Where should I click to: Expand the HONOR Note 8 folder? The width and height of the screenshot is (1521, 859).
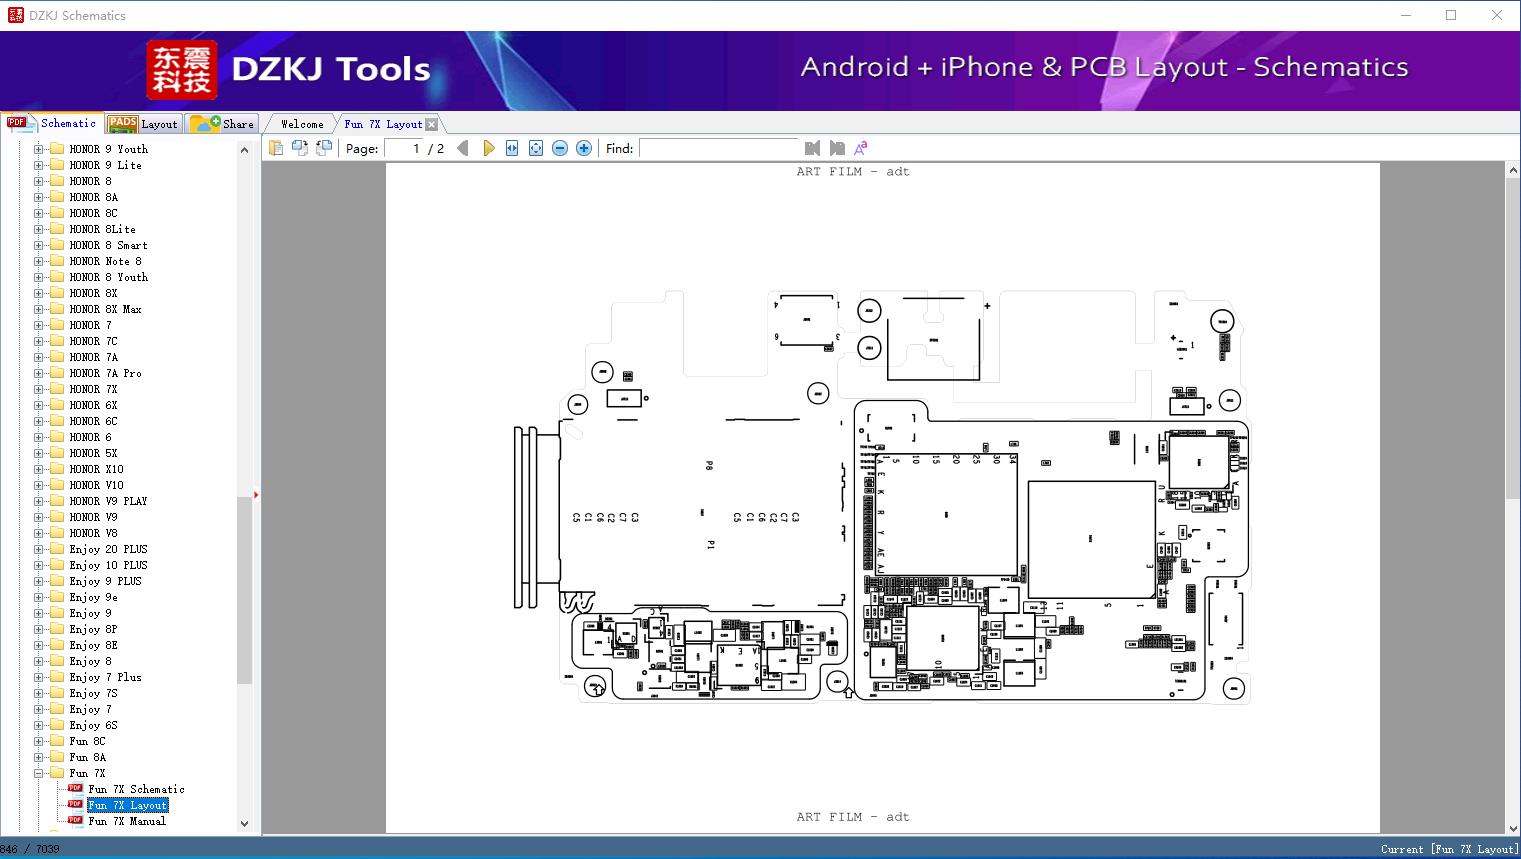click(x=38, y=261)
